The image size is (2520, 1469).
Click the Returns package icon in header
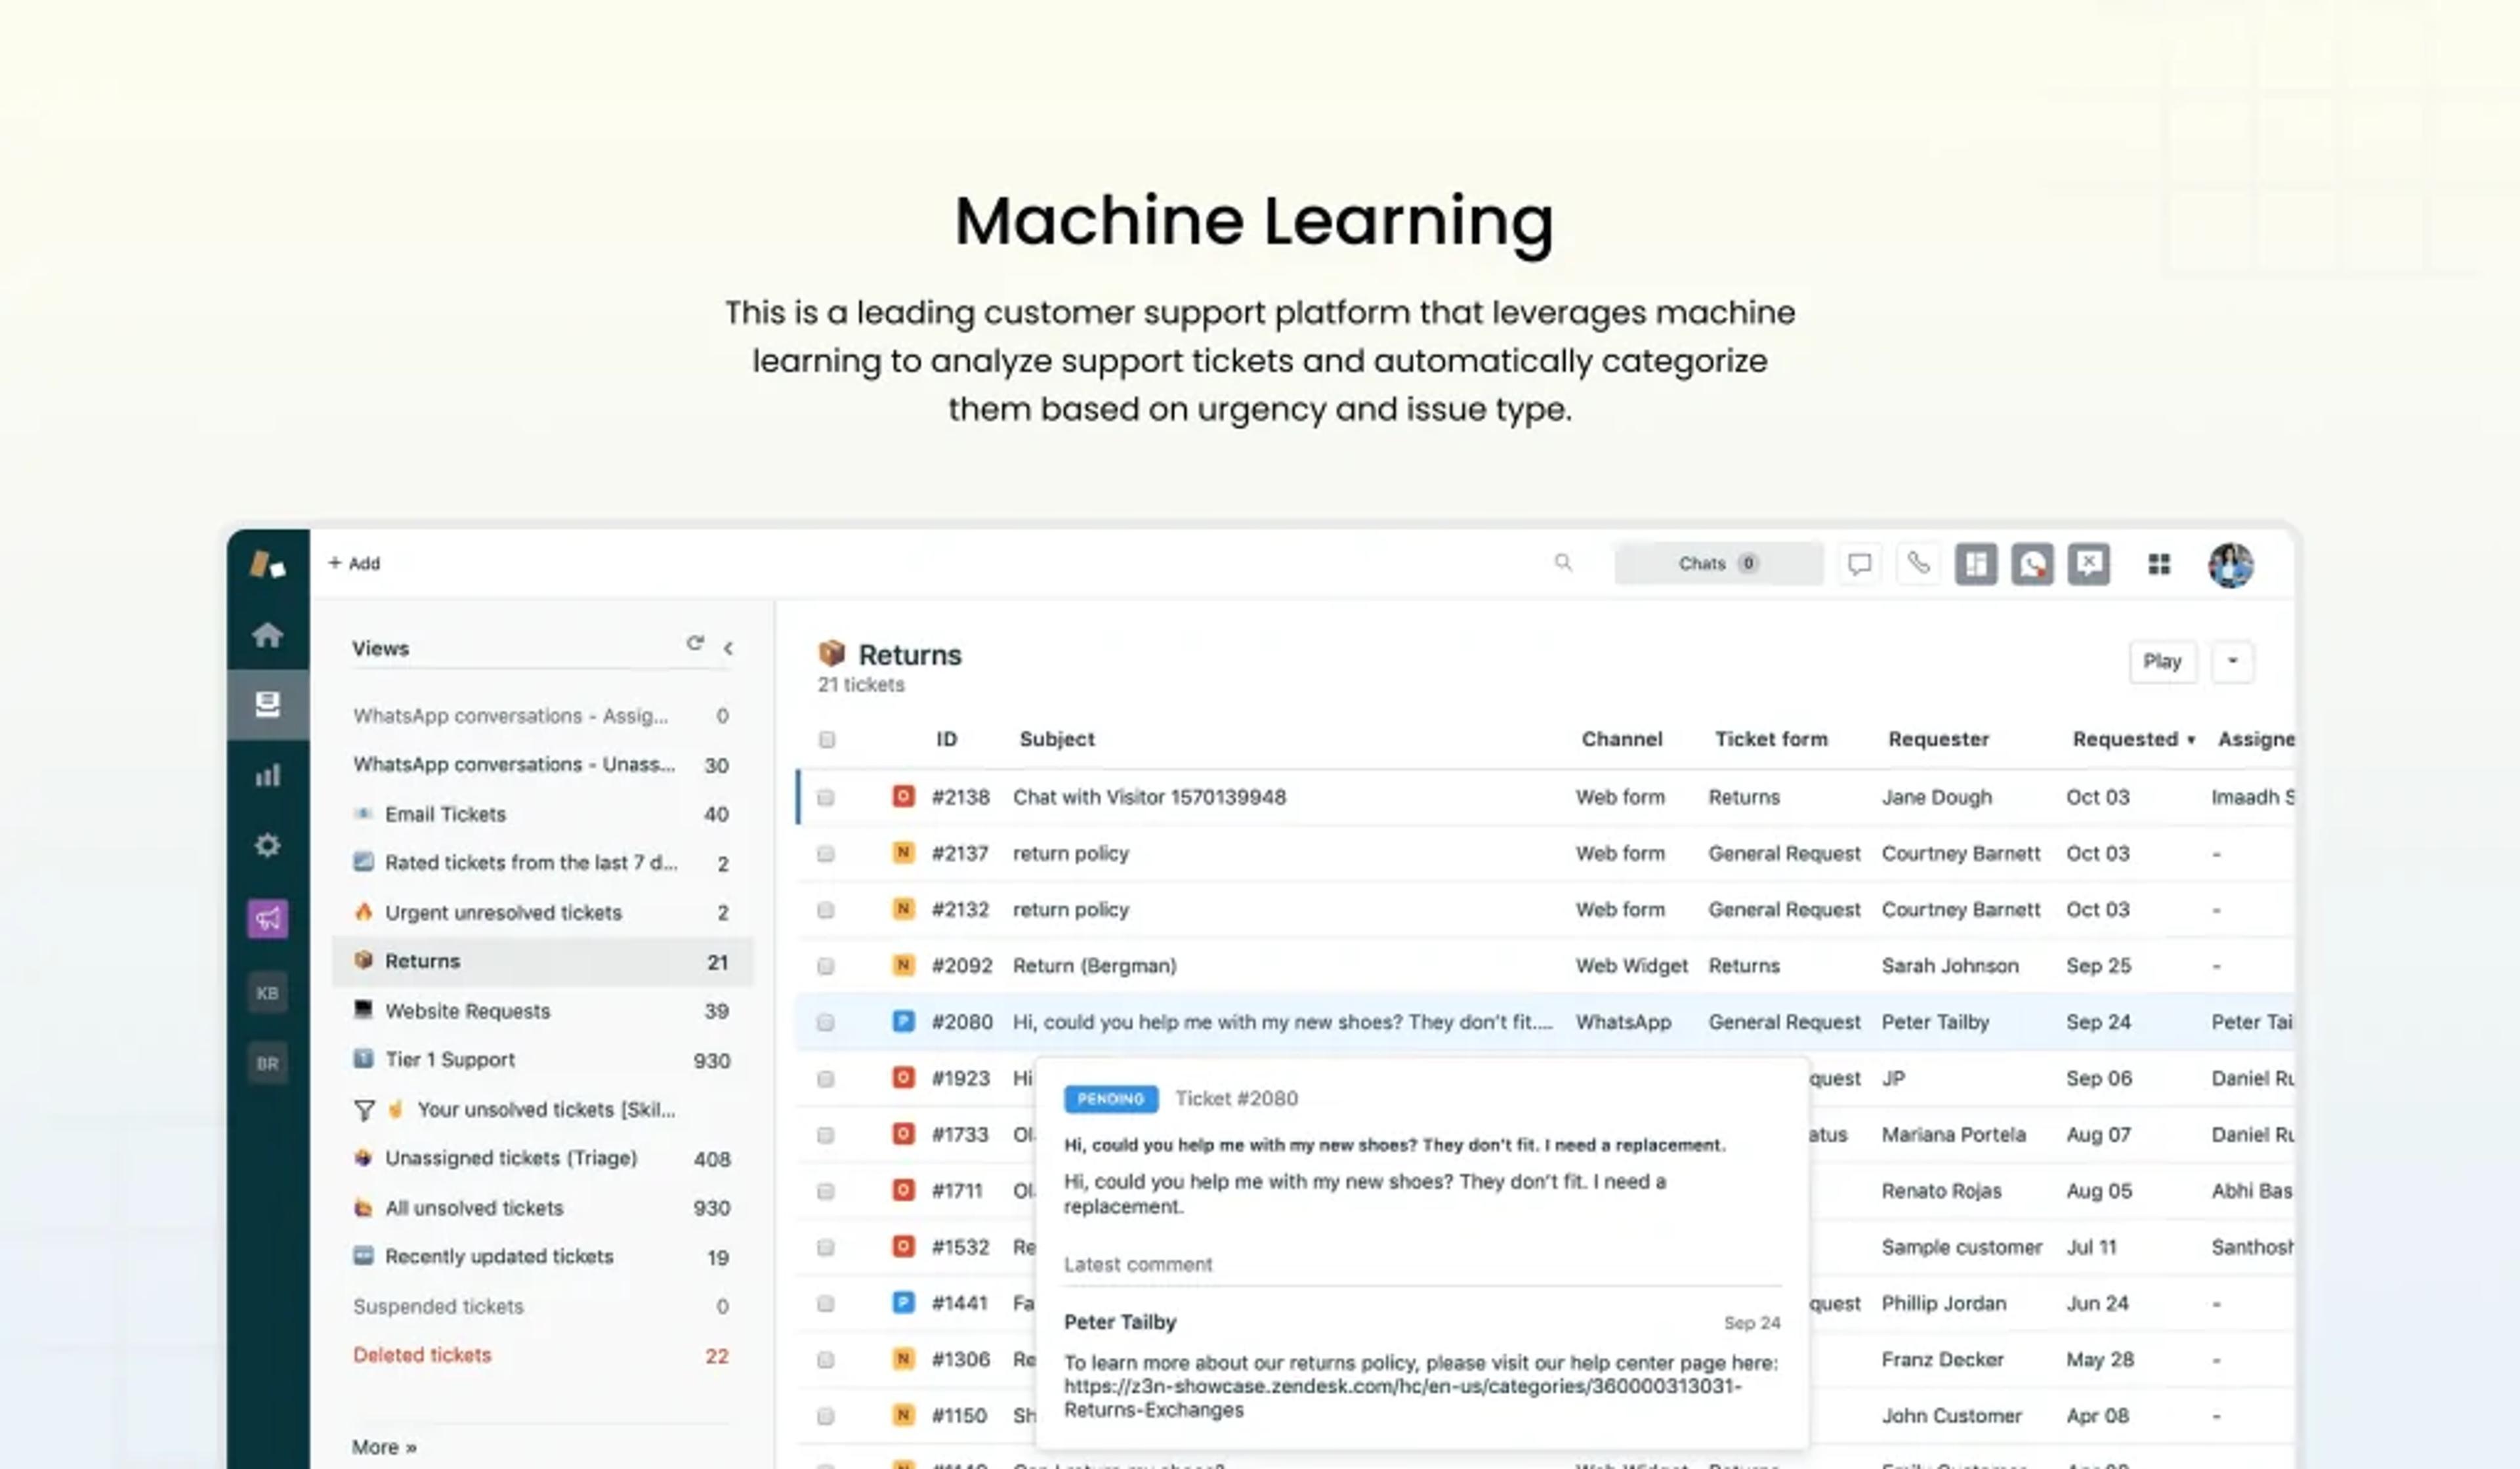pos(832,653)
